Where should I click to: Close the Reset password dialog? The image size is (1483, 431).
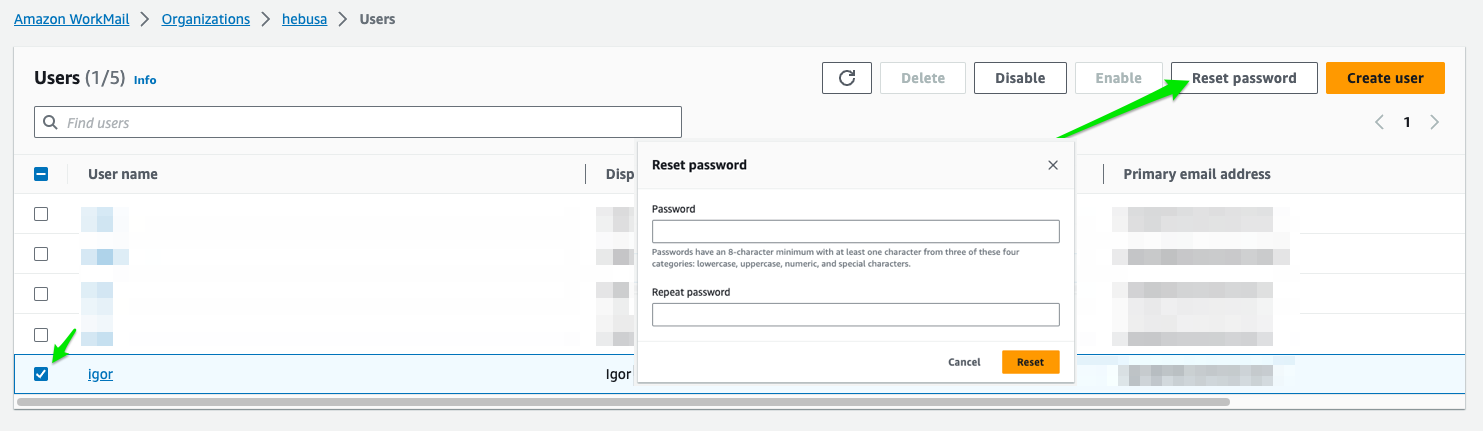coord(1052,165)
